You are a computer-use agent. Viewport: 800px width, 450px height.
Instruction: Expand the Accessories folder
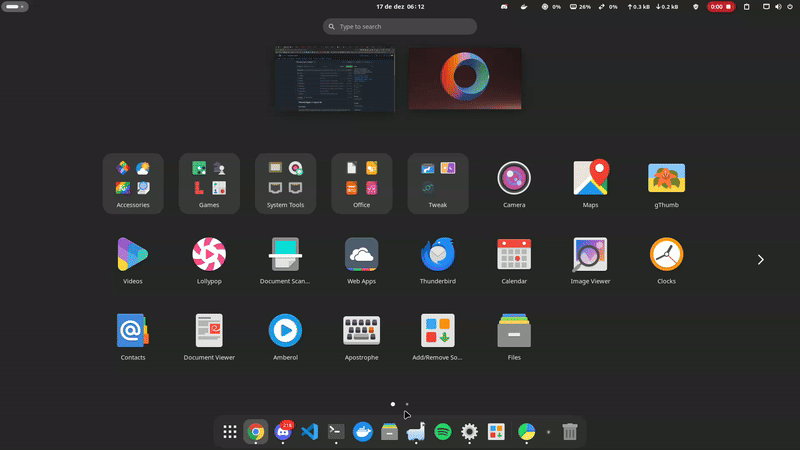pyautogui.click(x=133, y=184)
